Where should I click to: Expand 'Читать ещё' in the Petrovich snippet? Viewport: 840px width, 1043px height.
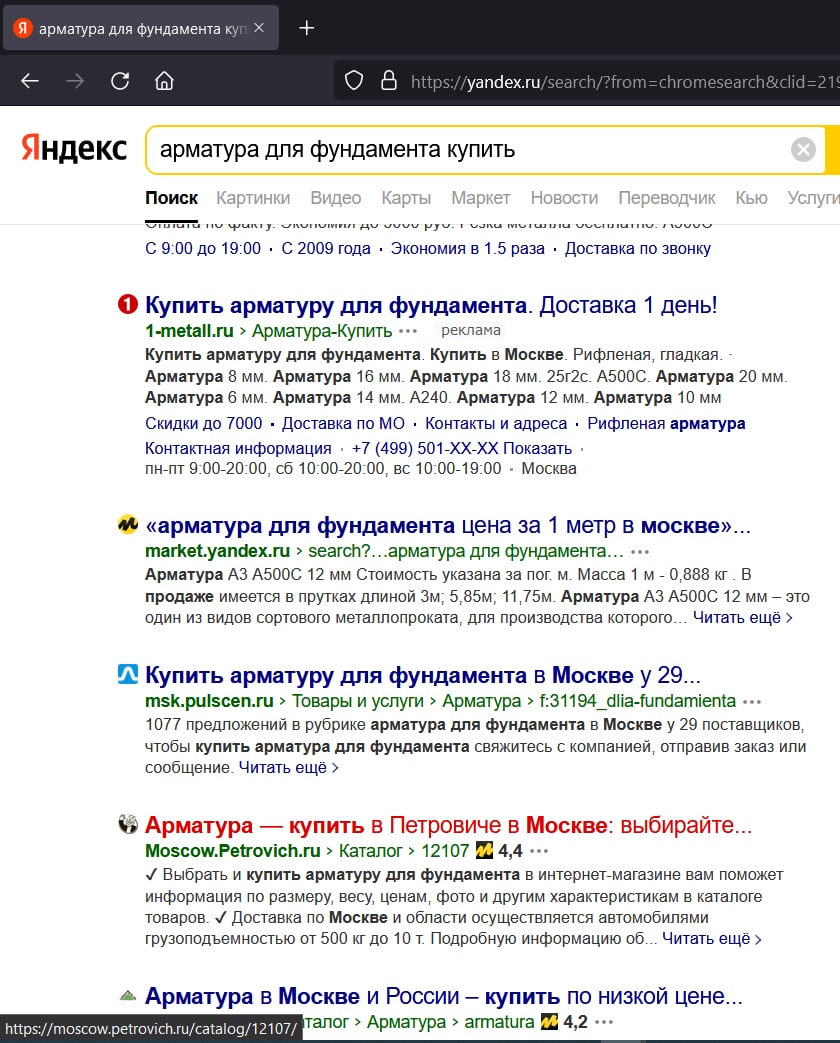pos(712,939)
